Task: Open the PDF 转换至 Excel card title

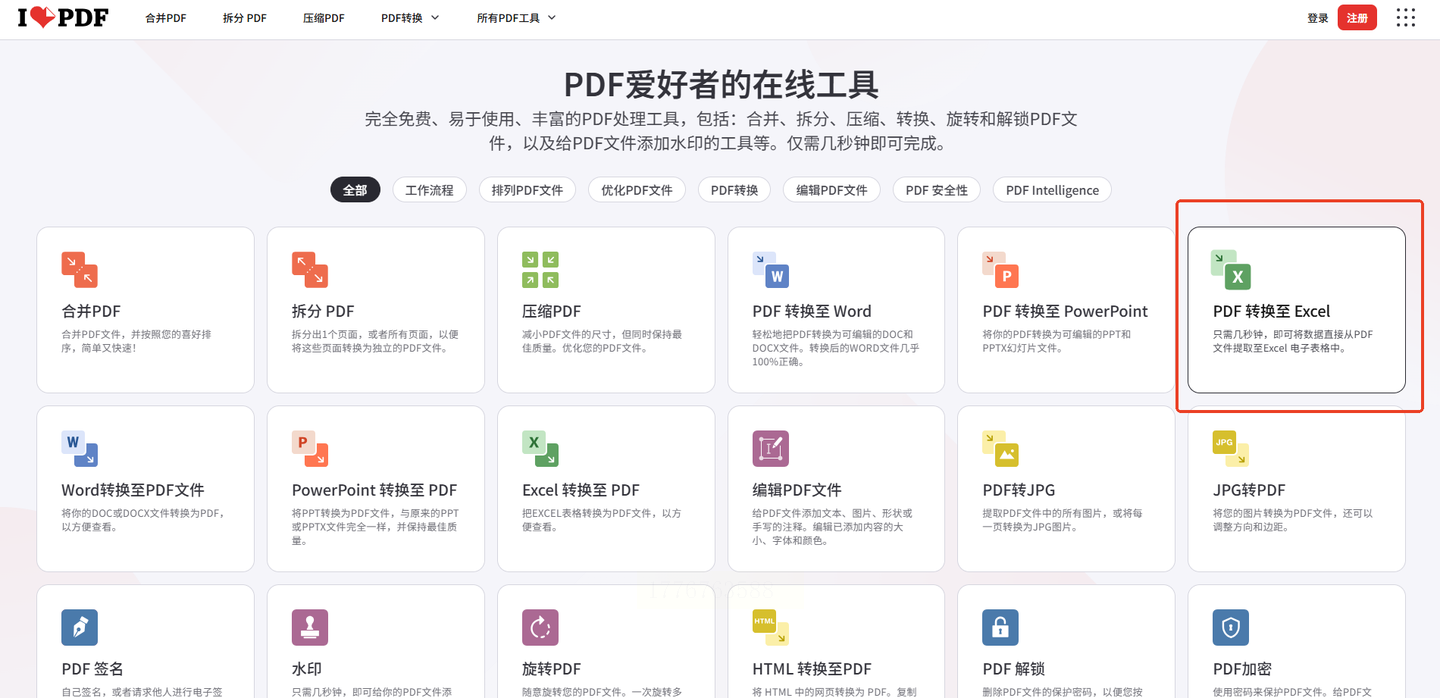Action: tap(1271, 311)
